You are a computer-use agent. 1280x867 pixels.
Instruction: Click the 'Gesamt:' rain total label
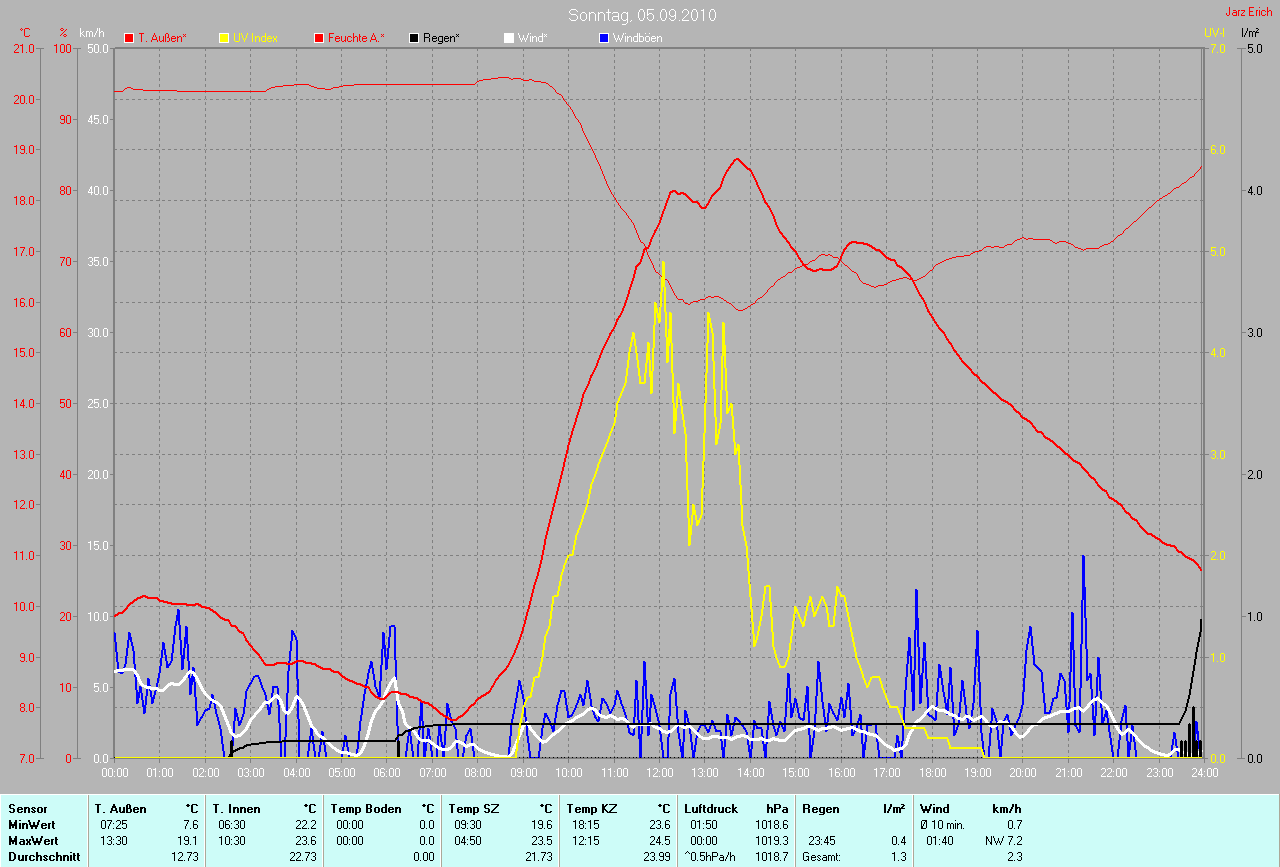822,857
